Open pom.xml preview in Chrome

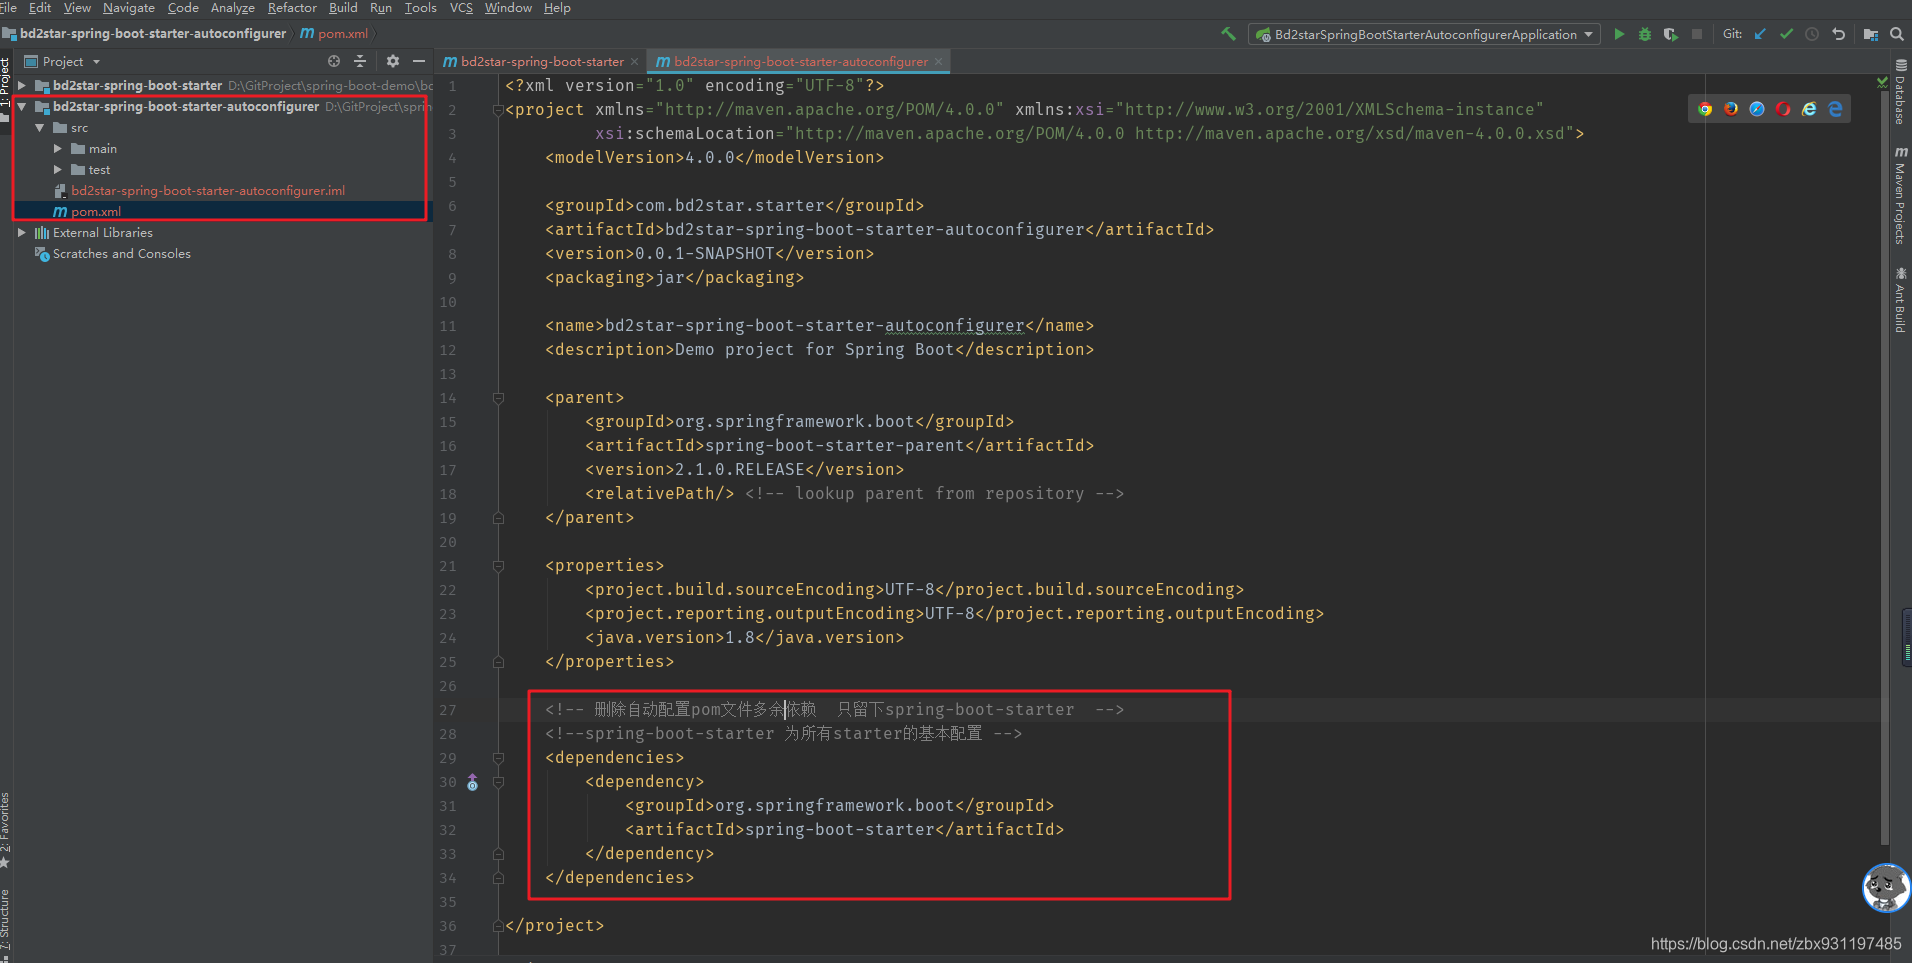(1705, 109)
